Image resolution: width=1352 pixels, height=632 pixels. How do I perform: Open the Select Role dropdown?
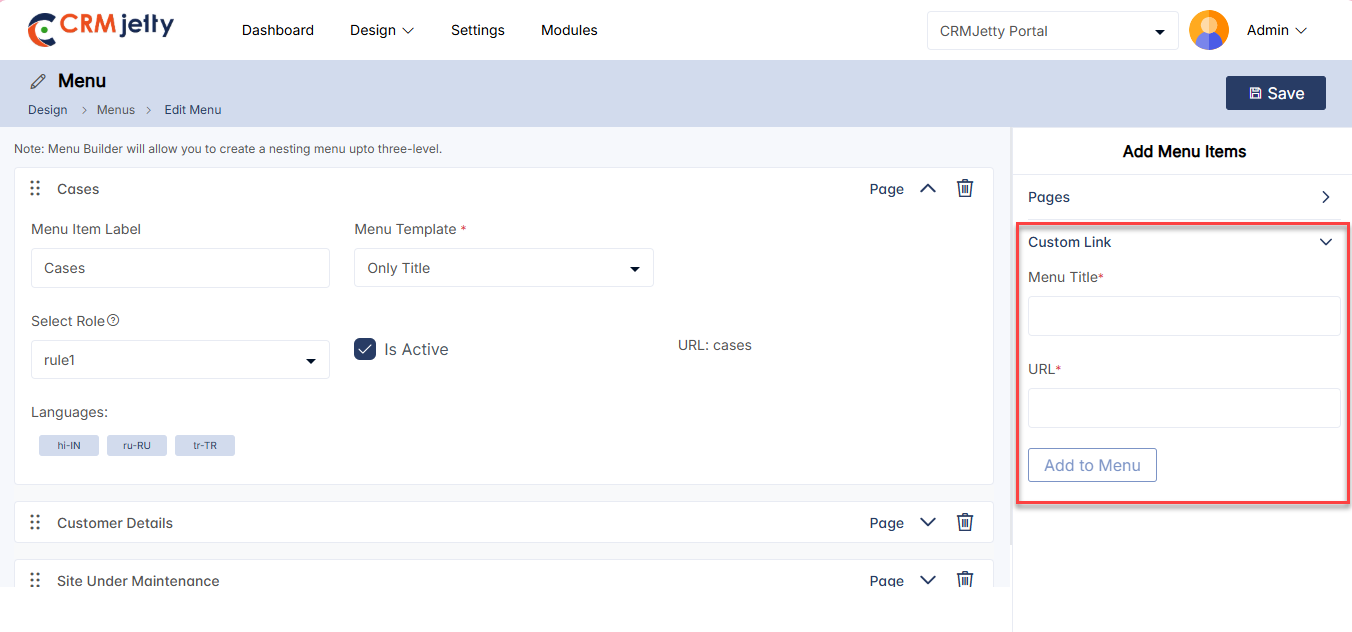click(180, 360)
